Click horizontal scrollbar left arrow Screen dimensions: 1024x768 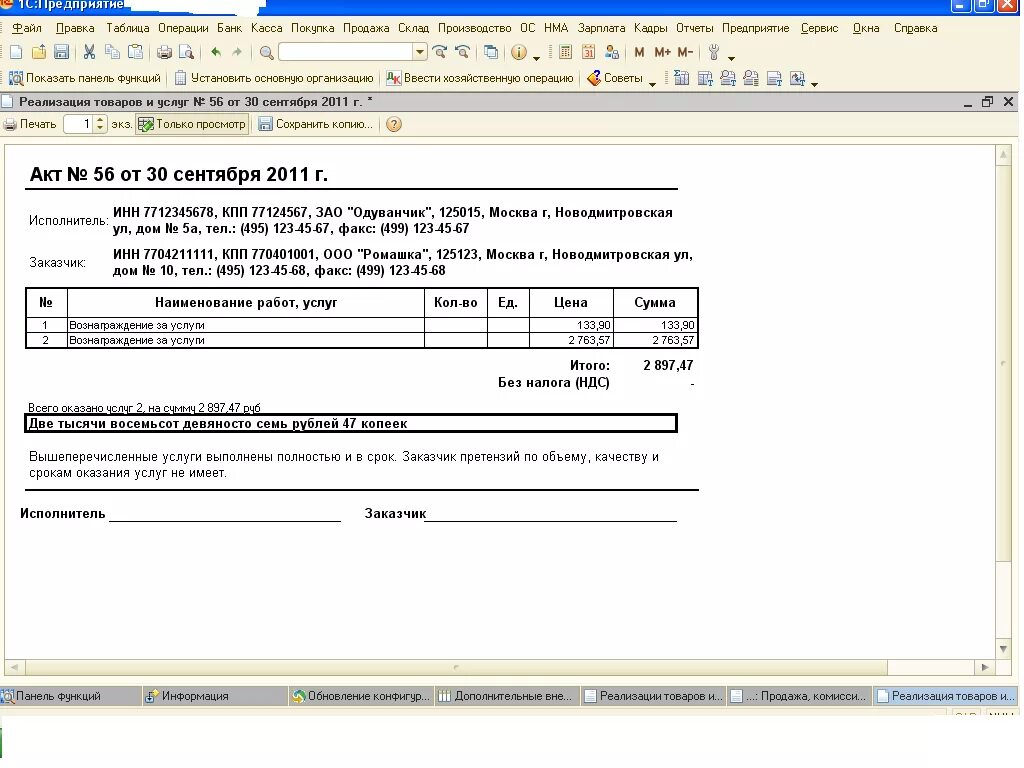(14, 667)
